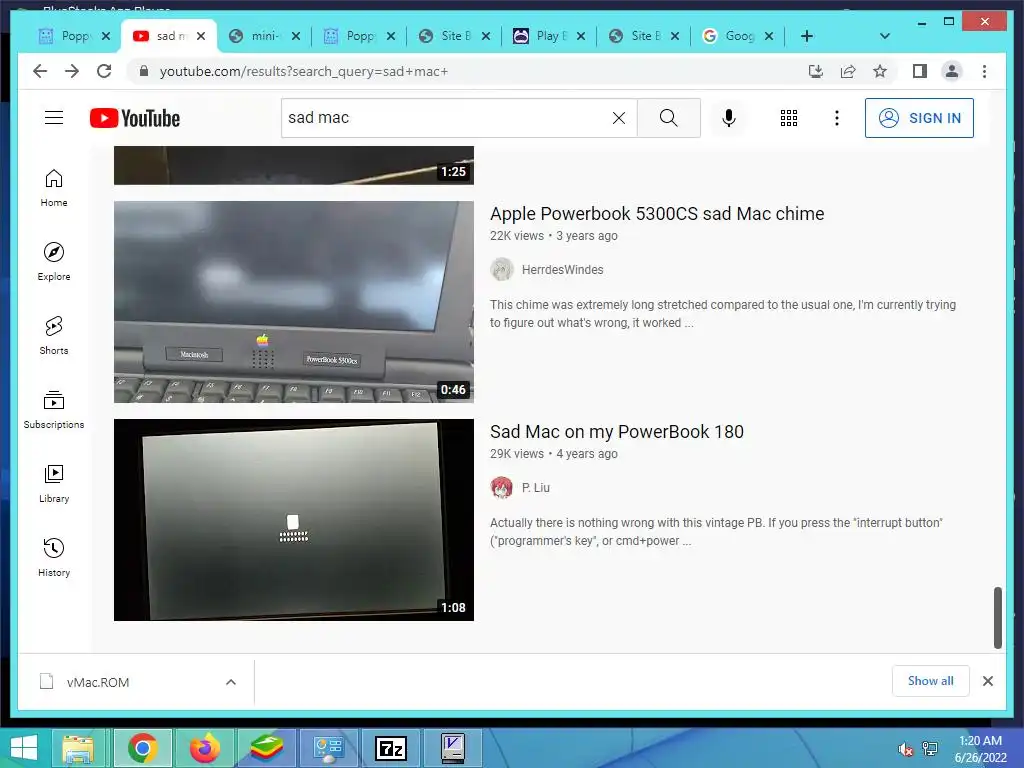This screenshot has width=1024, height=768.
Task: Open Windows Start button
Action: coord(24,748)
